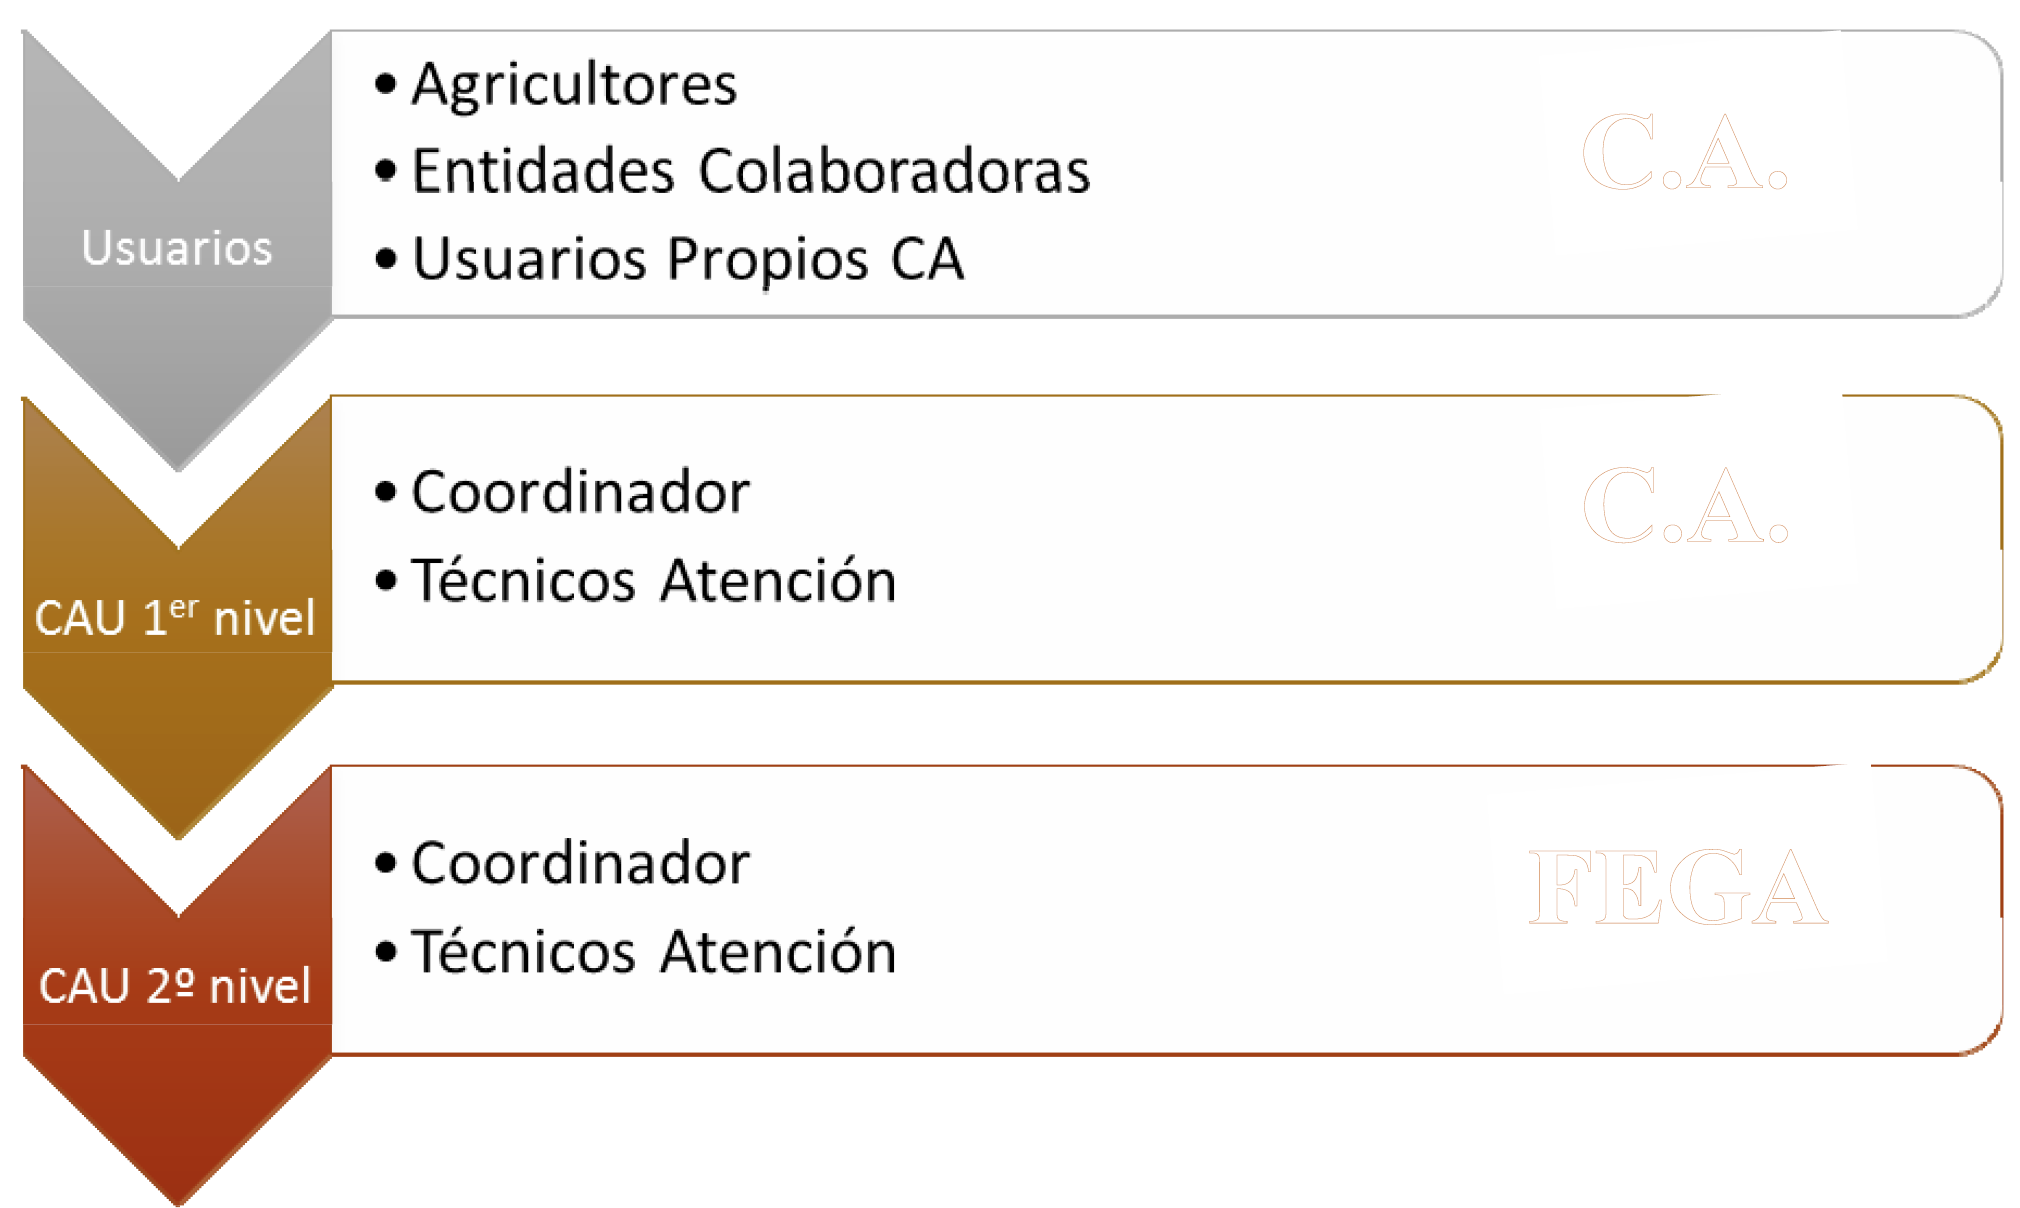This screenshot has width=2020, height=1208.
Task: Click Técnicos Atención in the gold-bordered box
Action: (x=654, y=580)
